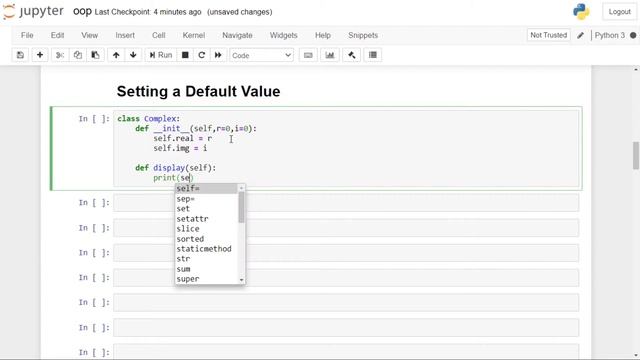Click the bar chart toolbar icon
The width and height of the screenshot is (640, 360).
(x=330, y=55)
